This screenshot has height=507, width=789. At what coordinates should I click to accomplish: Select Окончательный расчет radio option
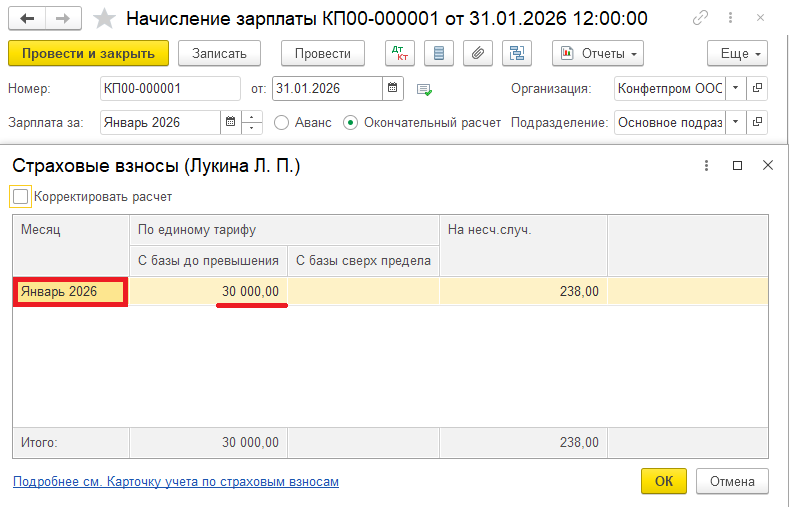(x=350, y=123)
